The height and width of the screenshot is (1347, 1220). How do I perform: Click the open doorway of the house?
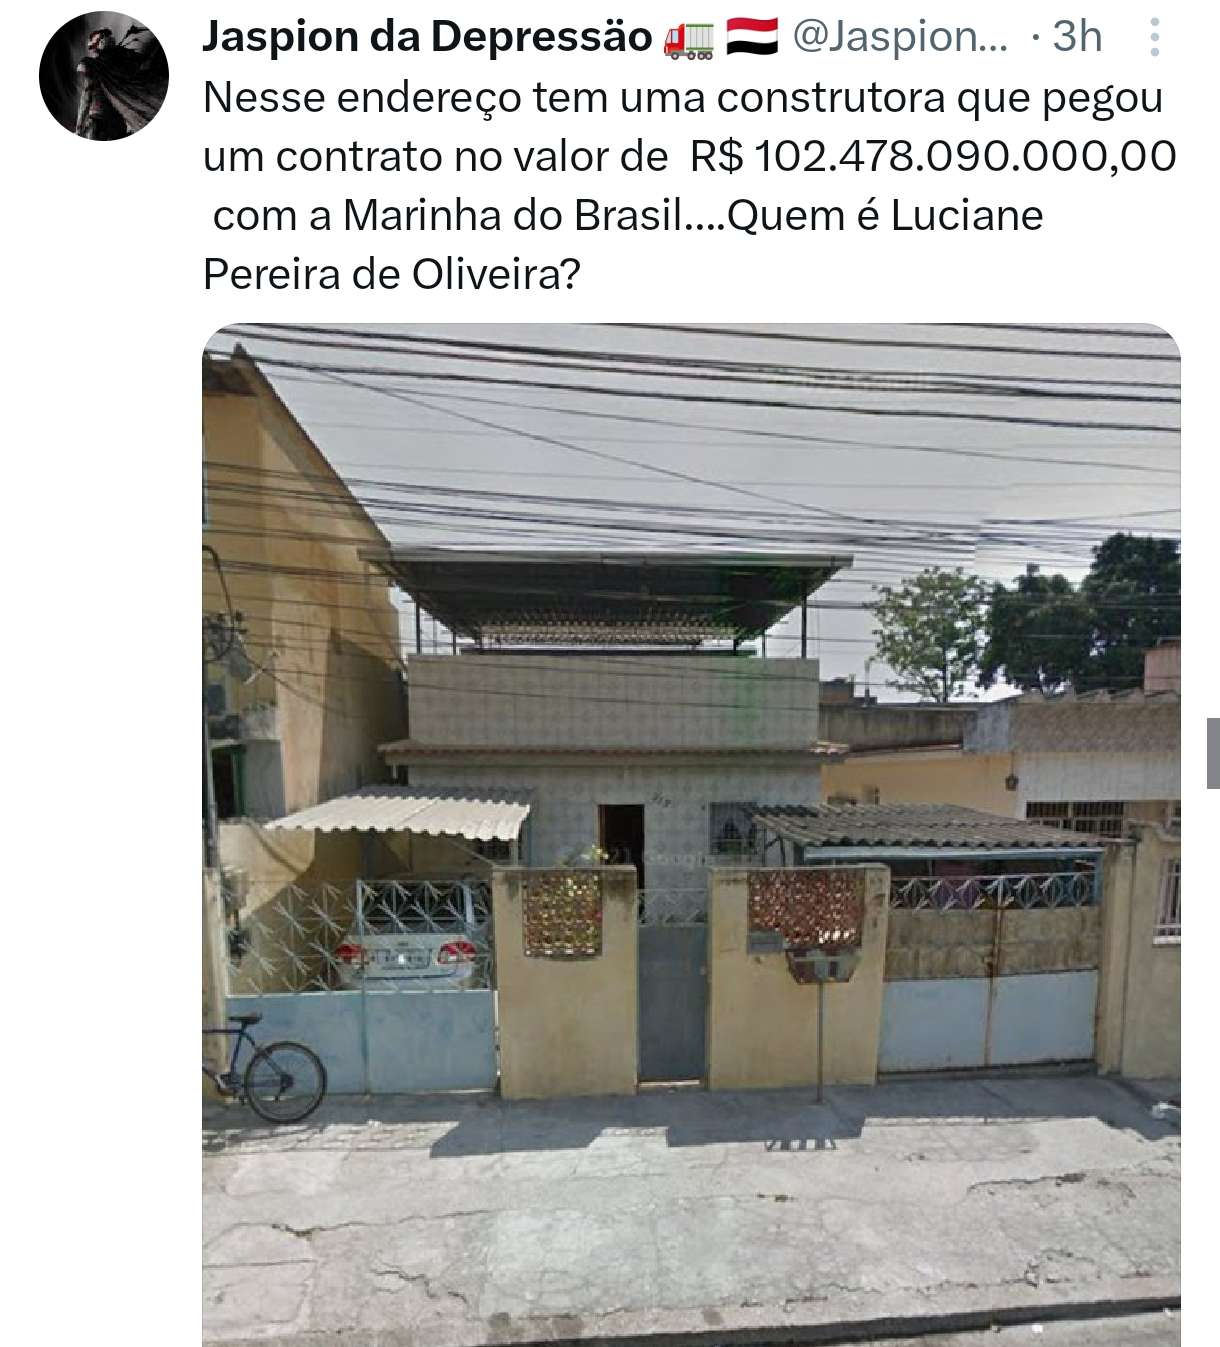coord(621,840)
